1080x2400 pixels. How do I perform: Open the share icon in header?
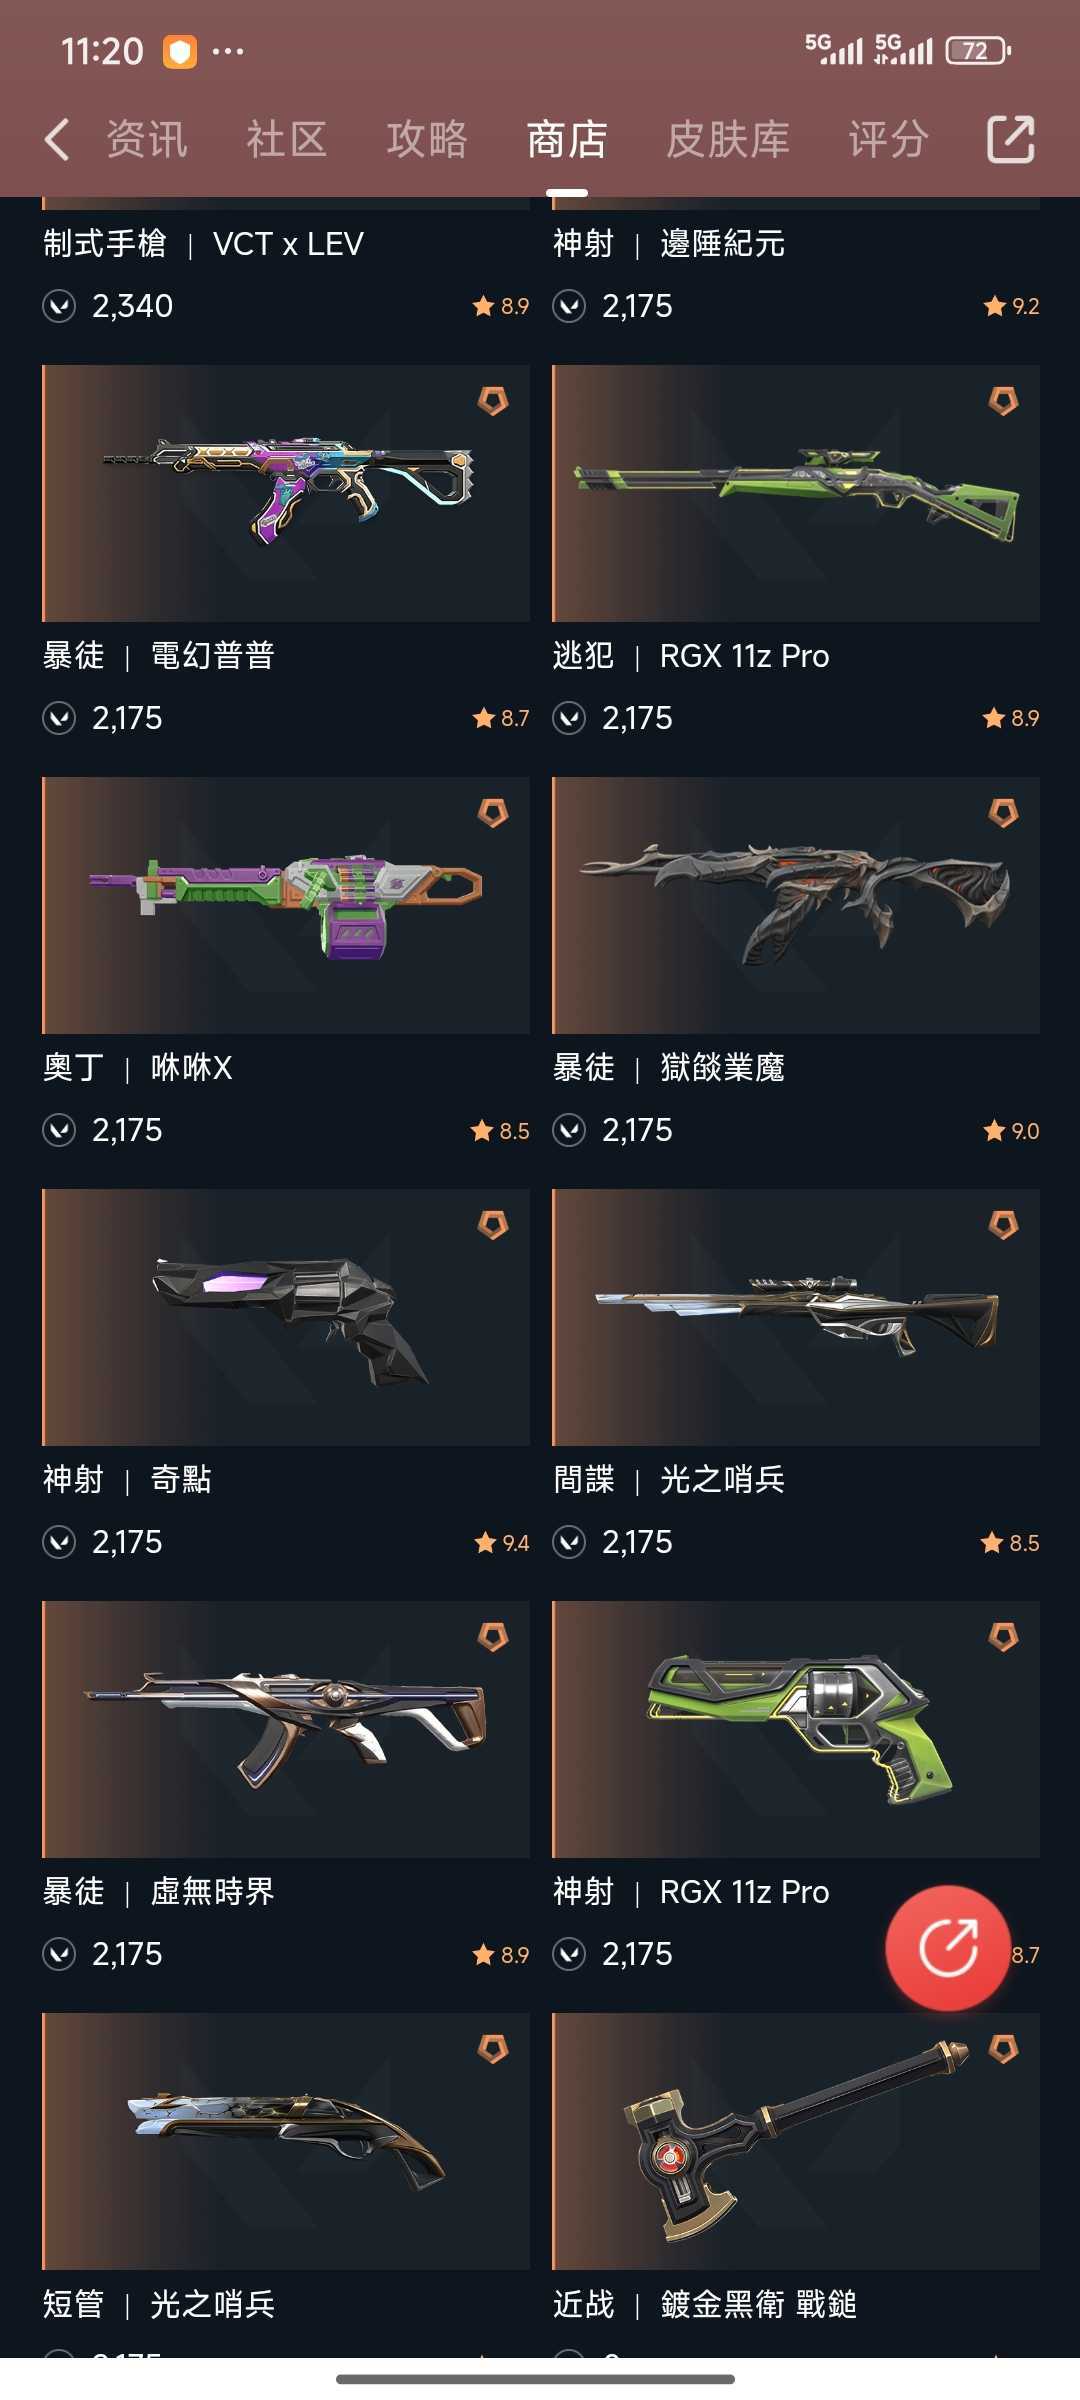pos(1010,139)
